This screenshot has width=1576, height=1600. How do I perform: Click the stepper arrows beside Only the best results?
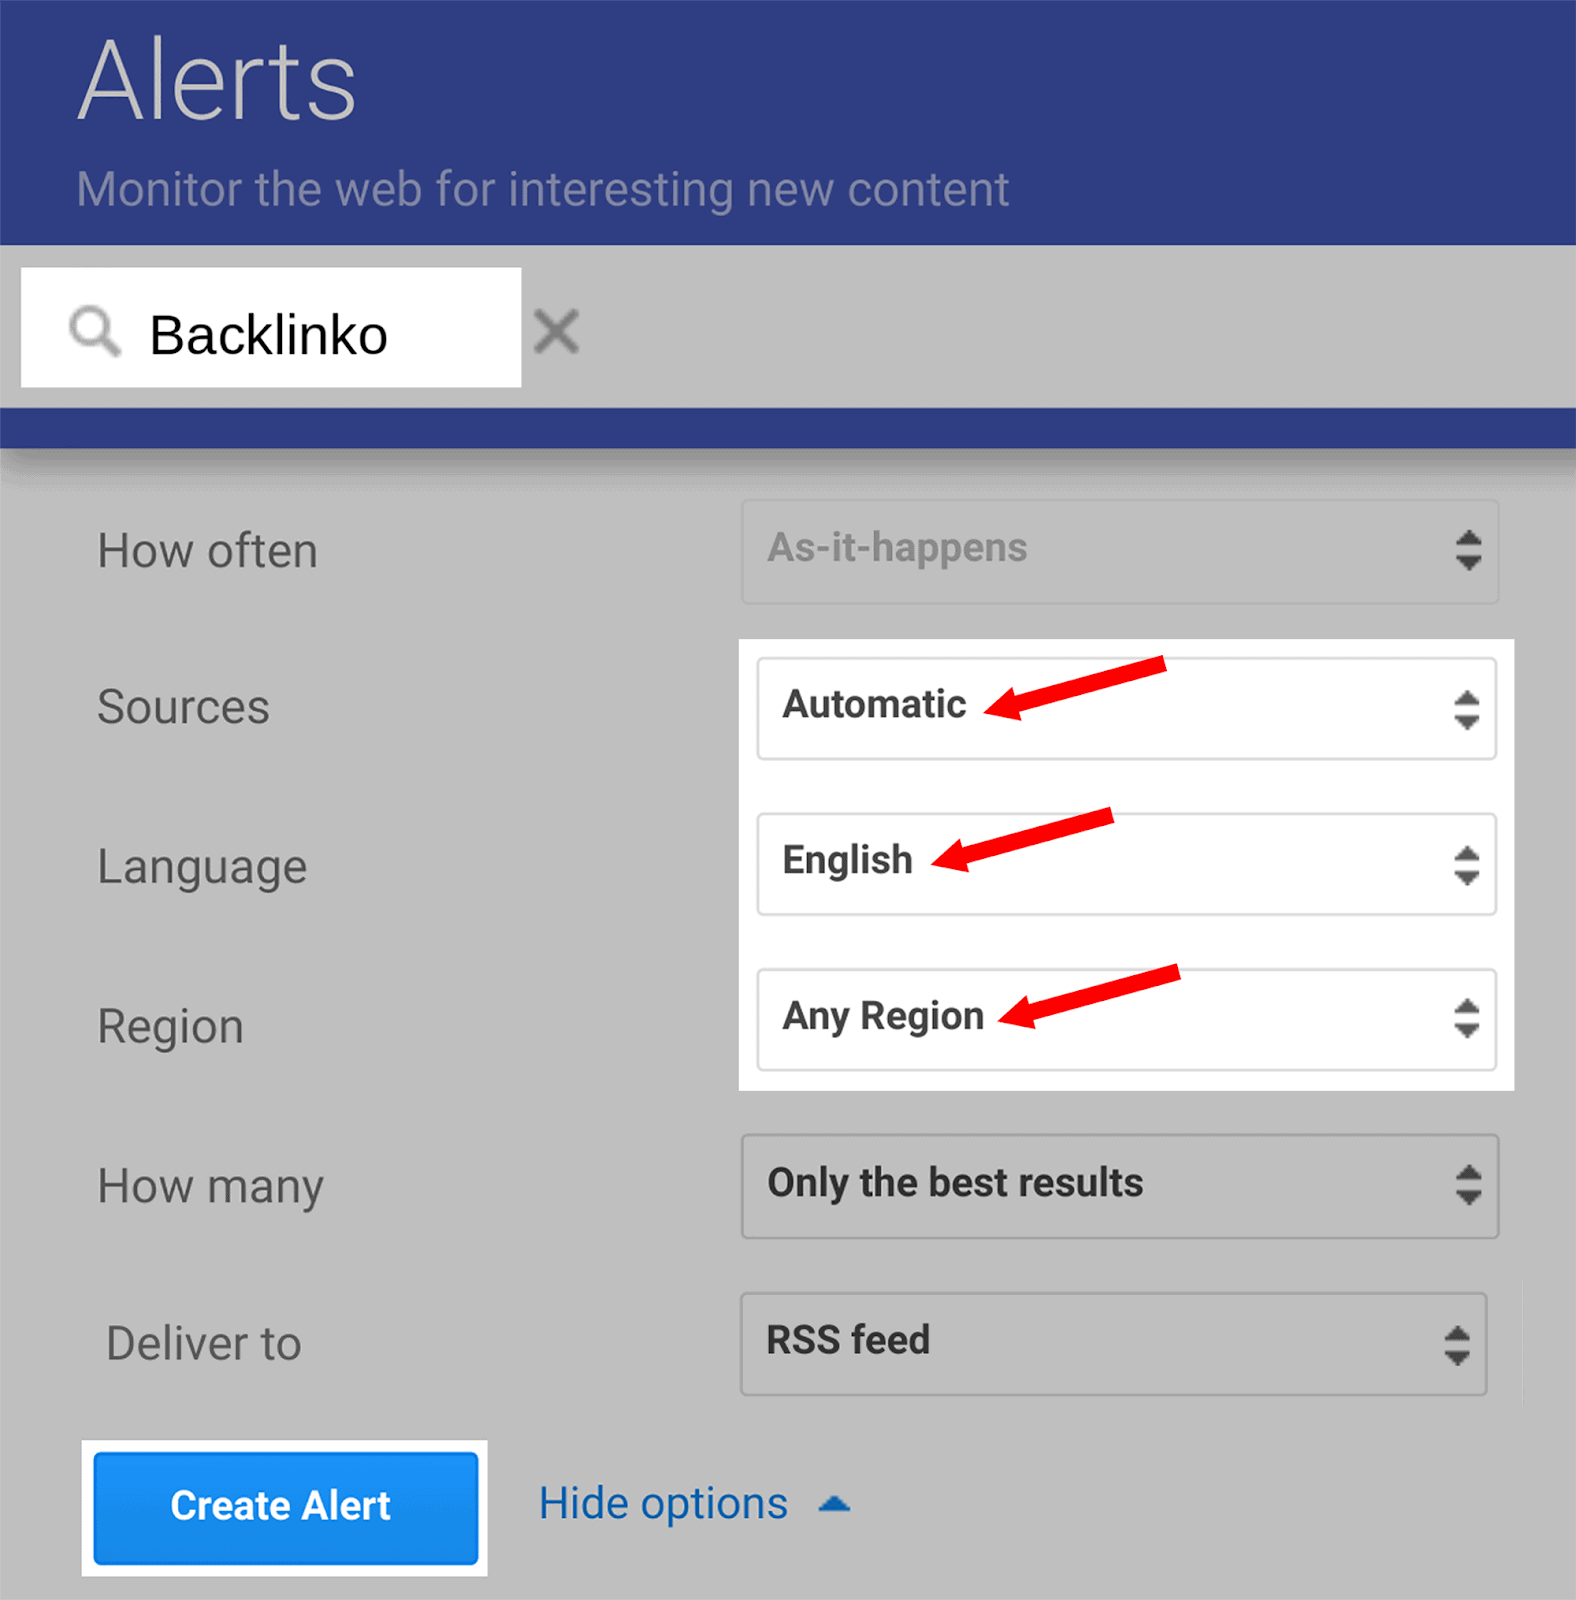[x=1467, y=1187]
